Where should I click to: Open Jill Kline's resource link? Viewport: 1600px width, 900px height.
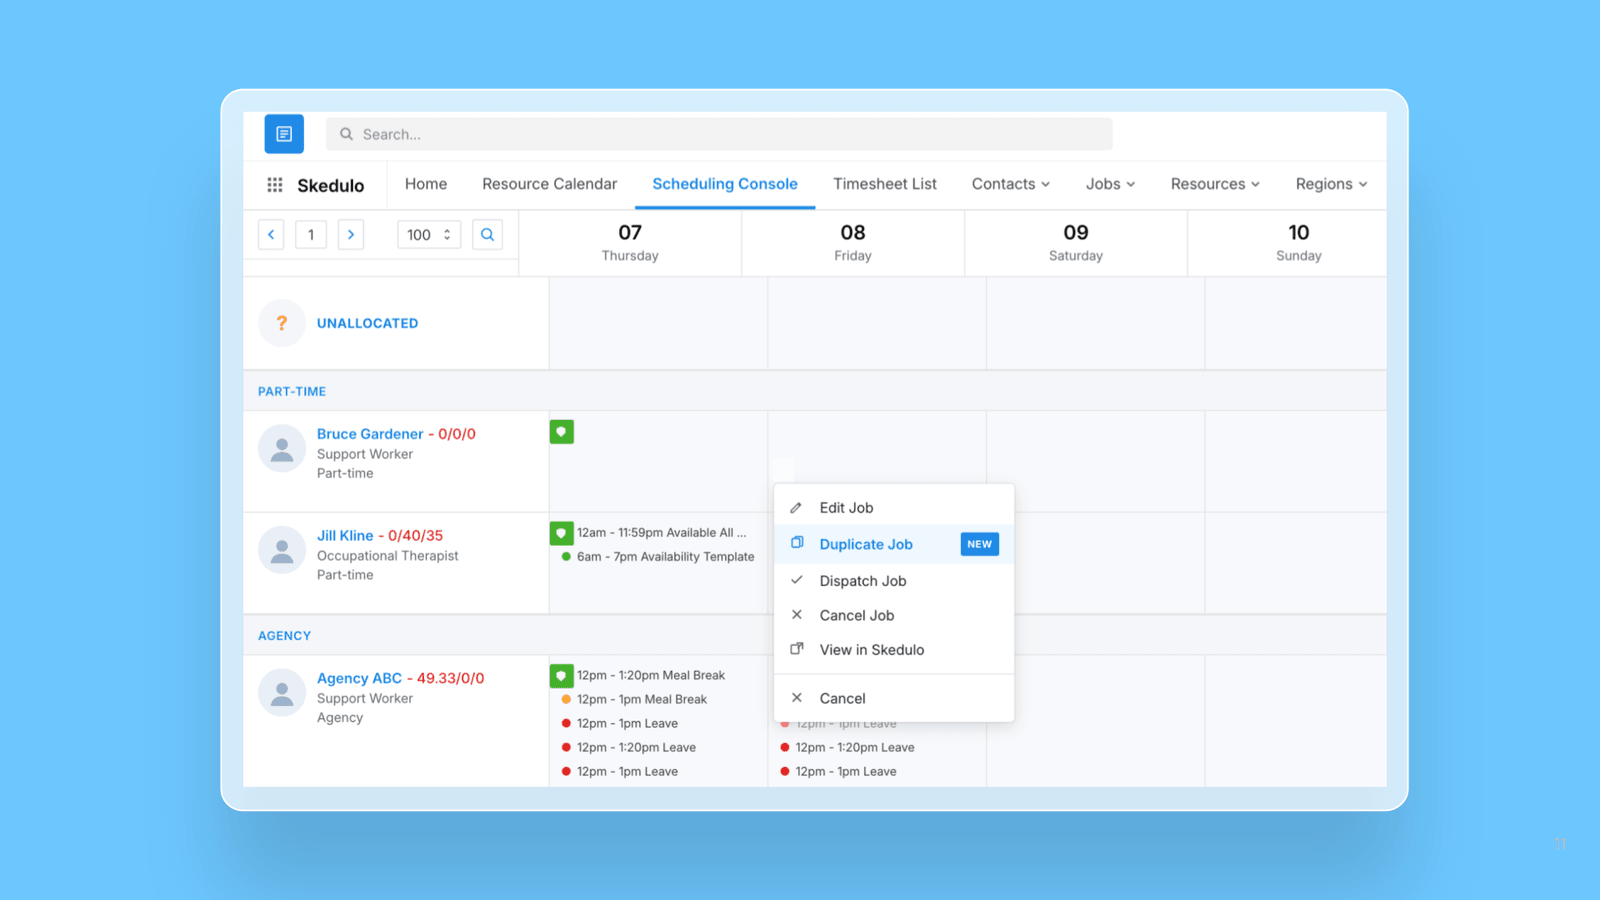pos(345,536)
